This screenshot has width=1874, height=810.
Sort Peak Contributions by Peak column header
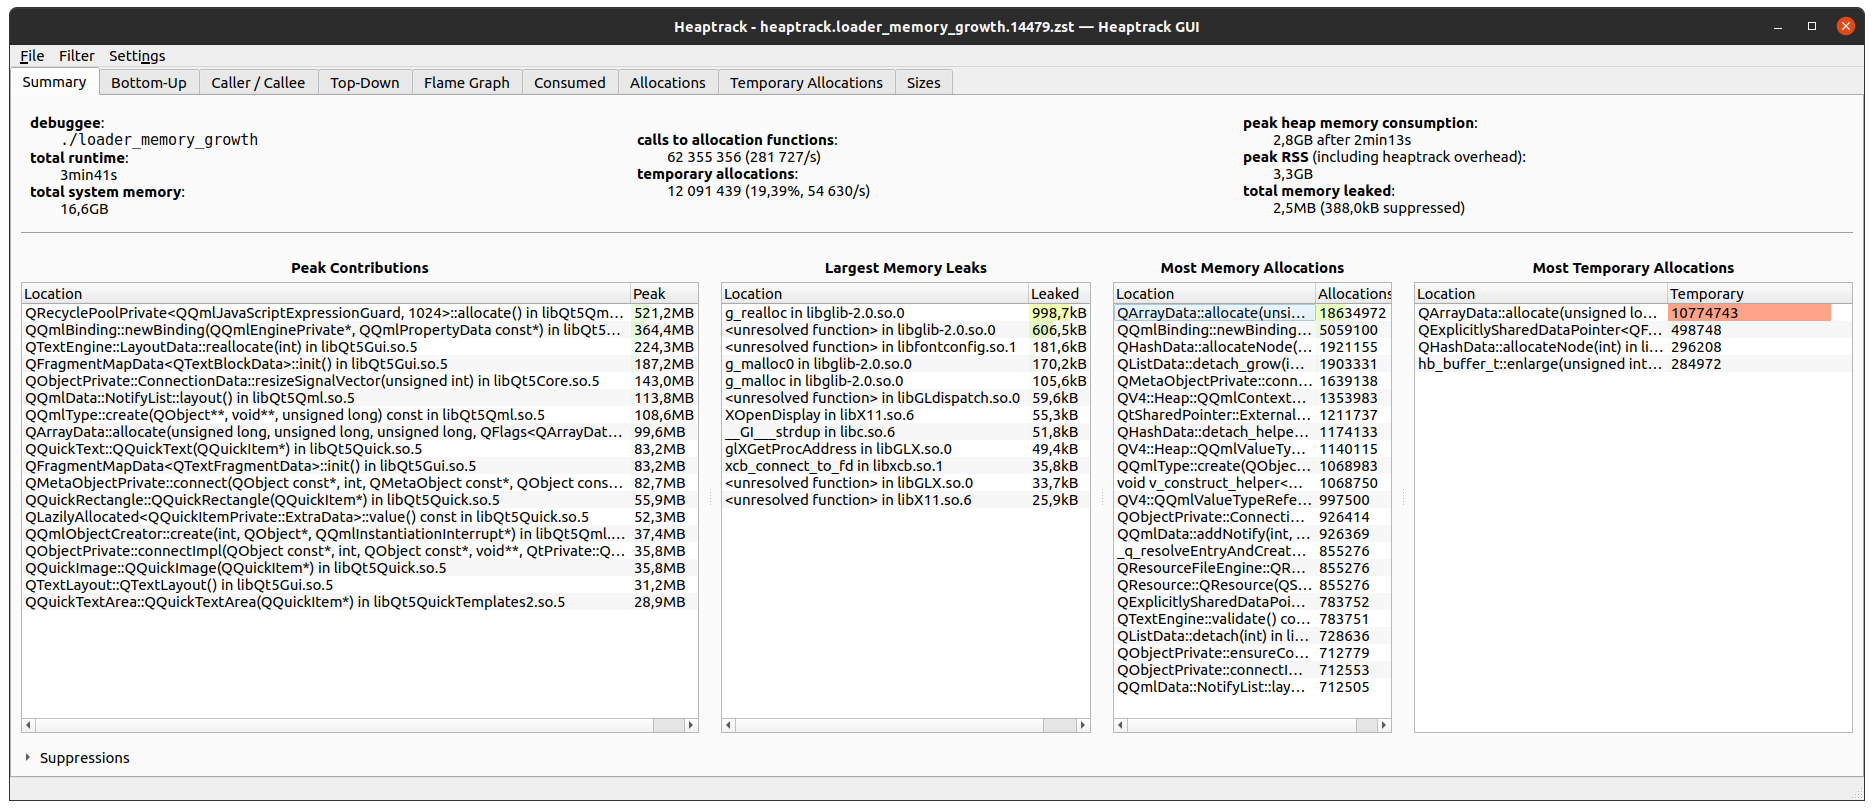tap(664, 294)
